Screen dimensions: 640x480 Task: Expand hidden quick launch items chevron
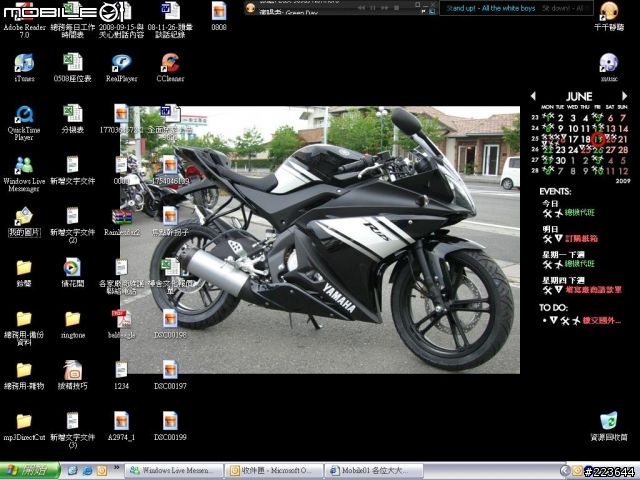pyautogui.click(x=116, y=467)
